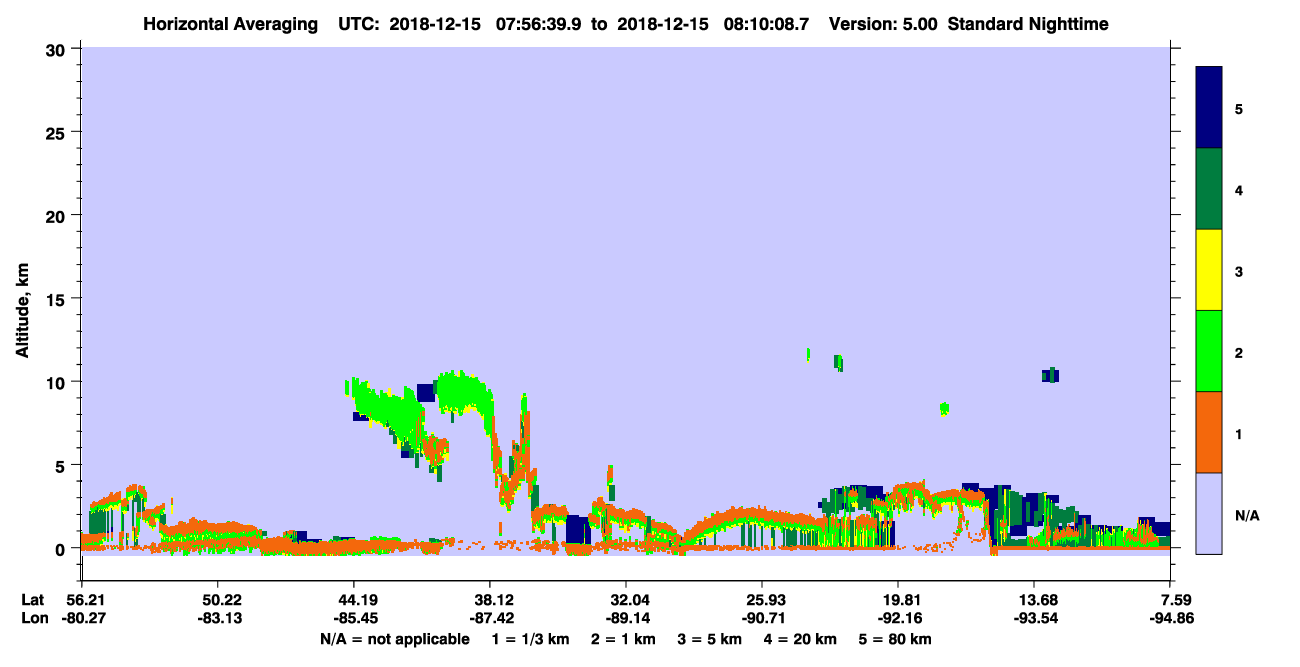Click the '1 = 1/3 km' legend entry

click(x=530, y=639)
